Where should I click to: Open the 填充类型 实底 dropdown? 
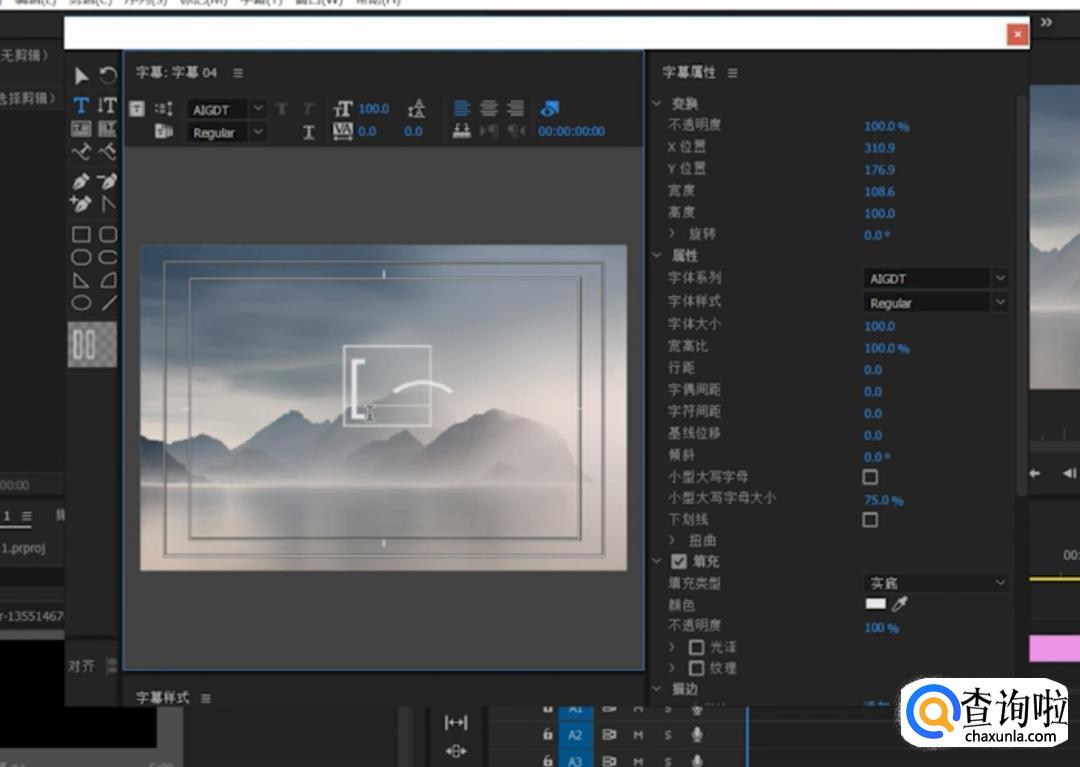935,582
